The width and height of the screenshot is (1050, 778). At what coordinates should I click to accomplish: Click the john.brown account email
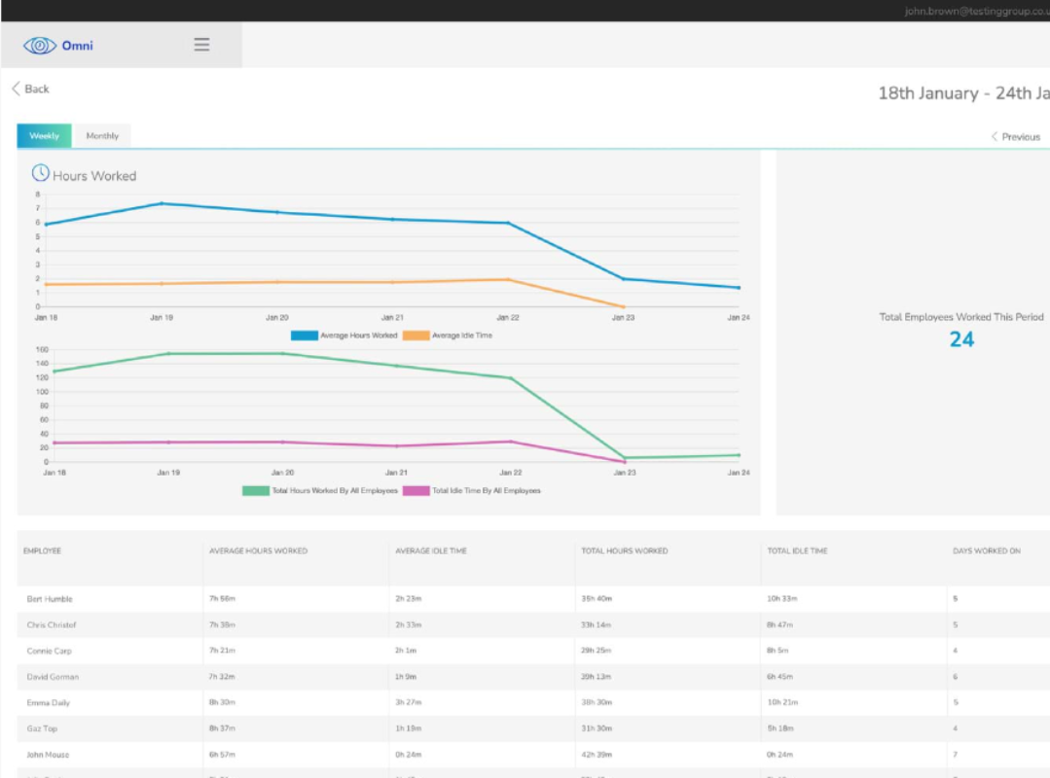pos(977,11)
